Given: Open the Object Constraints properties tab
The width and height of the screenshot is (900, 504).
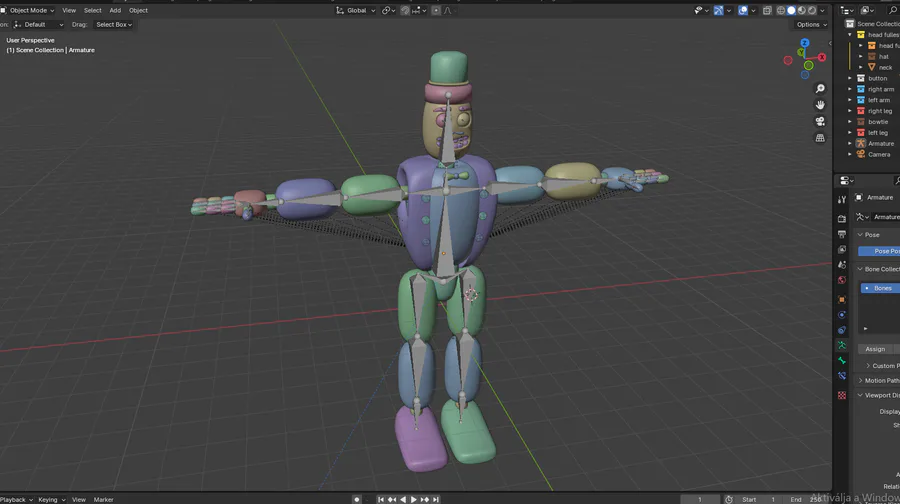Looking at the screenshot, I should coord(841,330).
